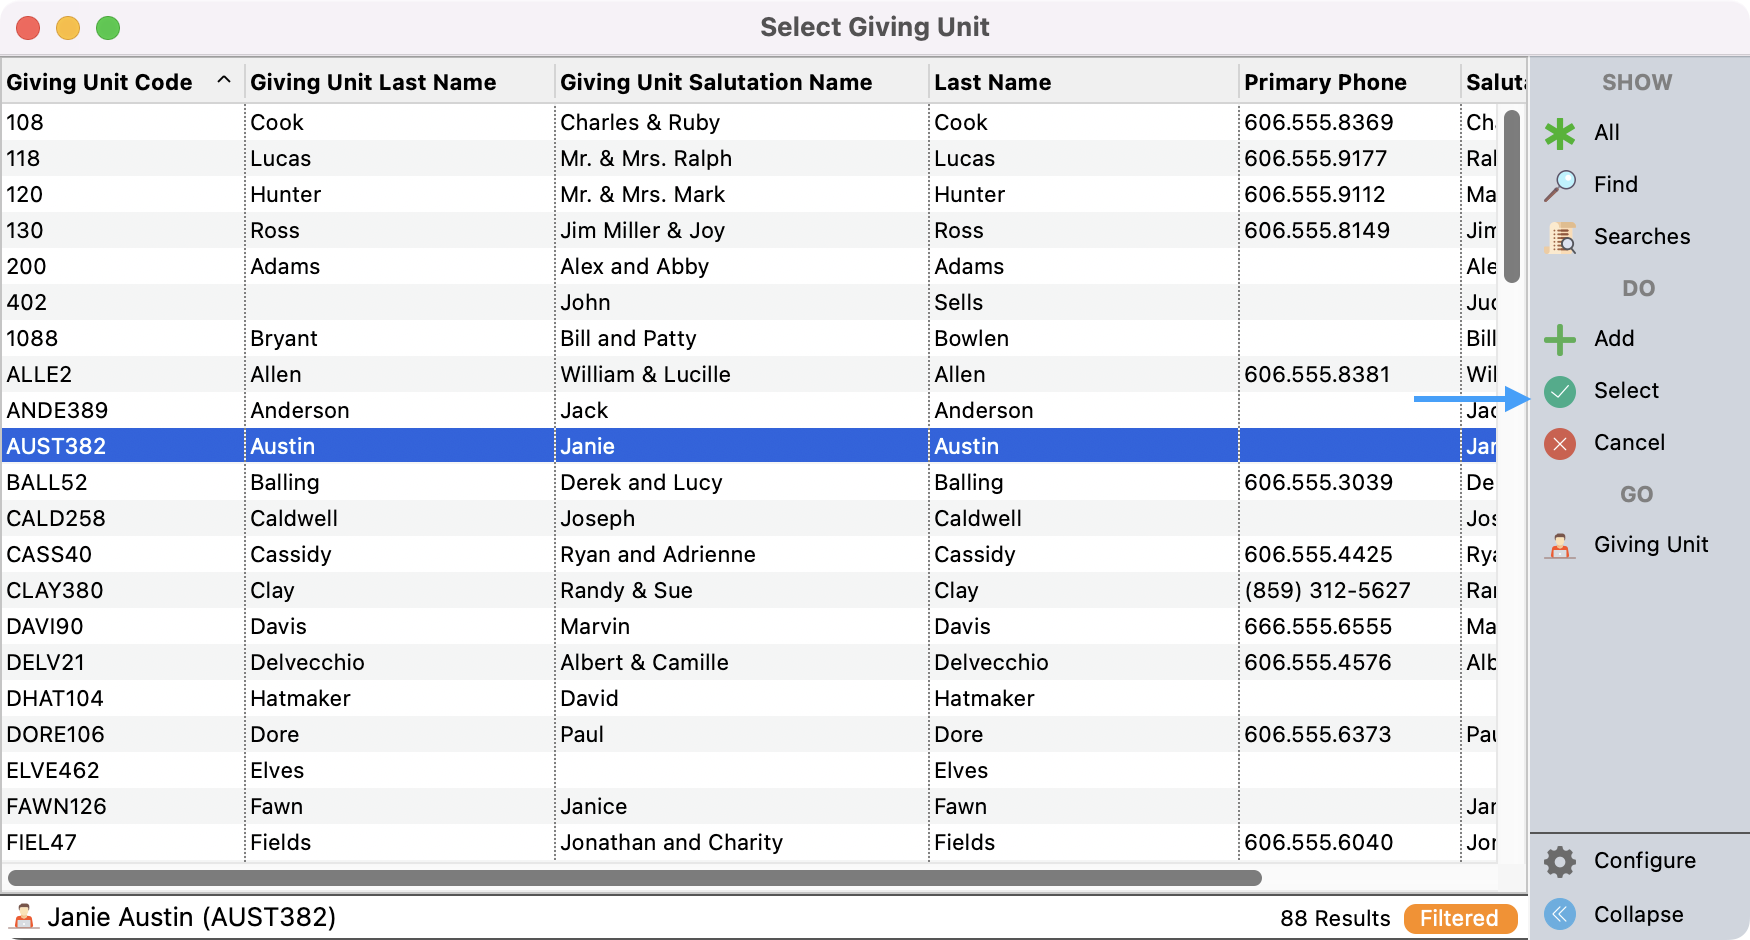This screenshot has width=1750, height=940.
Task: Sort by Giving Unit Last Name column
Action: click(x=373, y=82)
